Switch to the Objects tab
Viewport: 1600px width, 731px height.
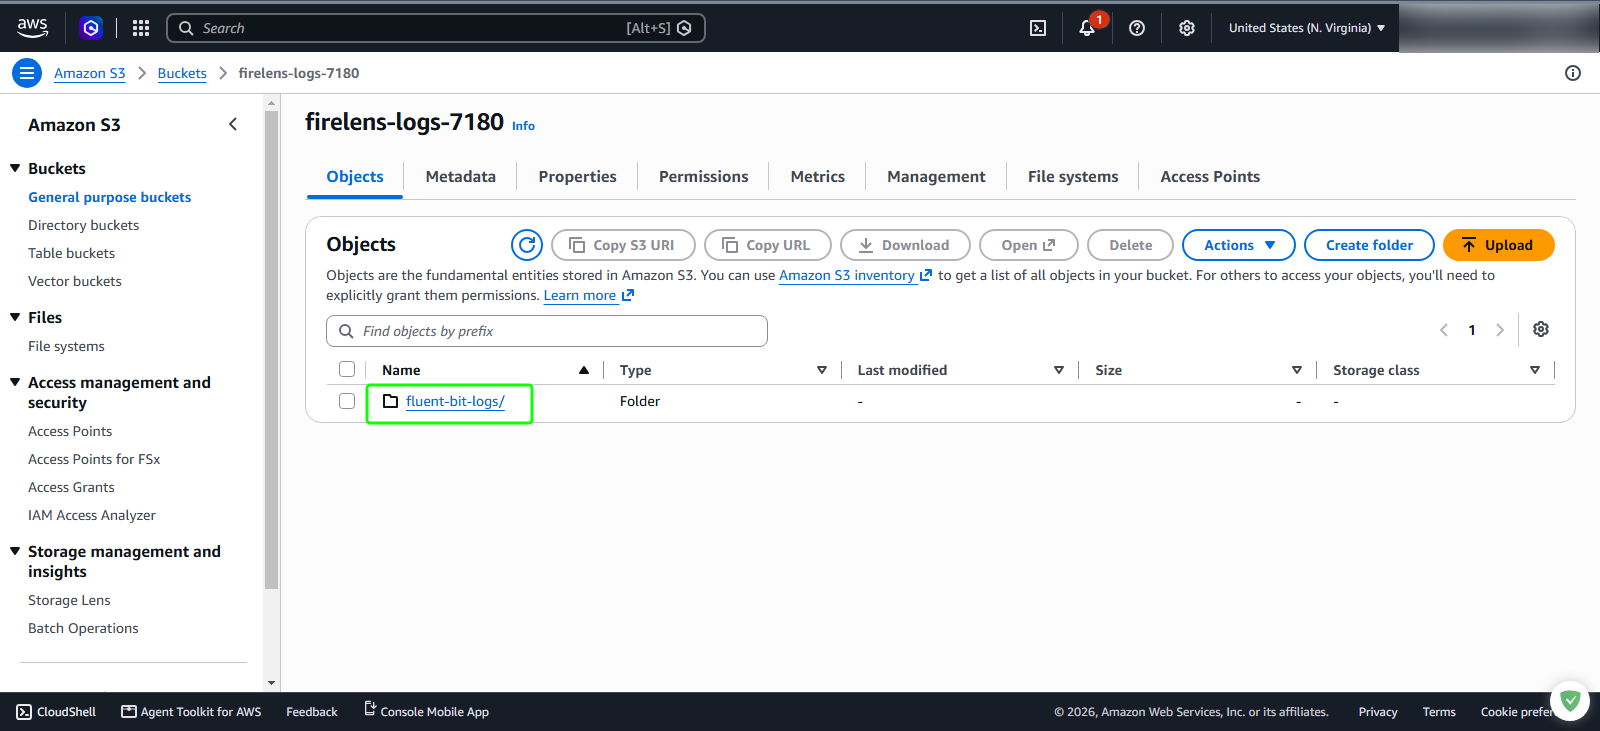(355, 177)
